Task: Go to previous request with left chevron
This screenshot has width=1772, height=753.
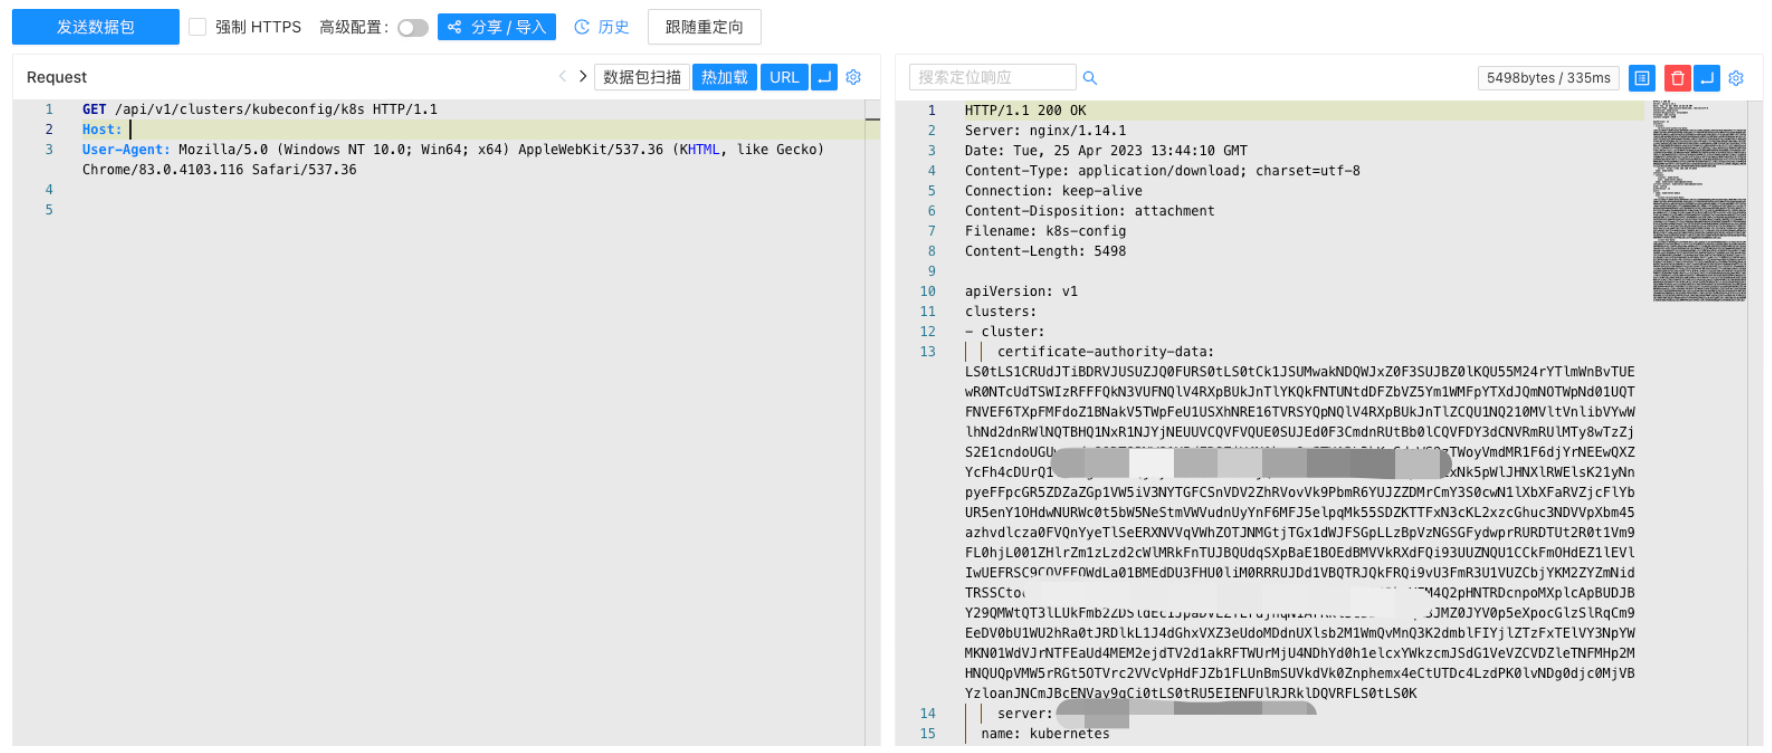Action: click(562, 77)
